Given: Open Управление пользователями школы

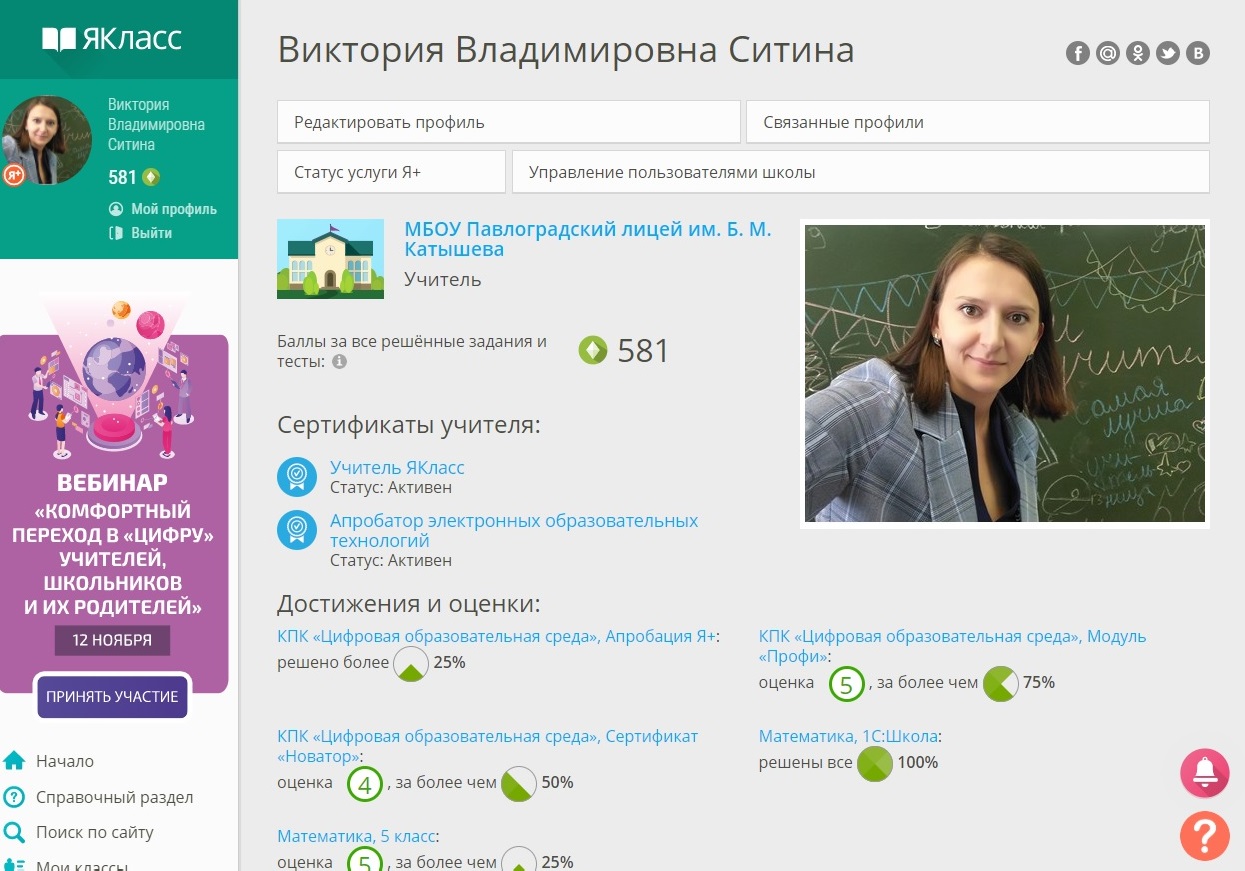Looking at the screenshot, I should point(860,172).
